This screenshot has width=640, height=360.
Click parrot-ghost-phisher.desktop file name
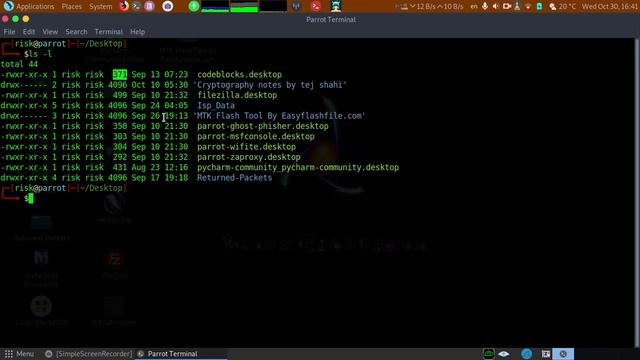[263, 126]
